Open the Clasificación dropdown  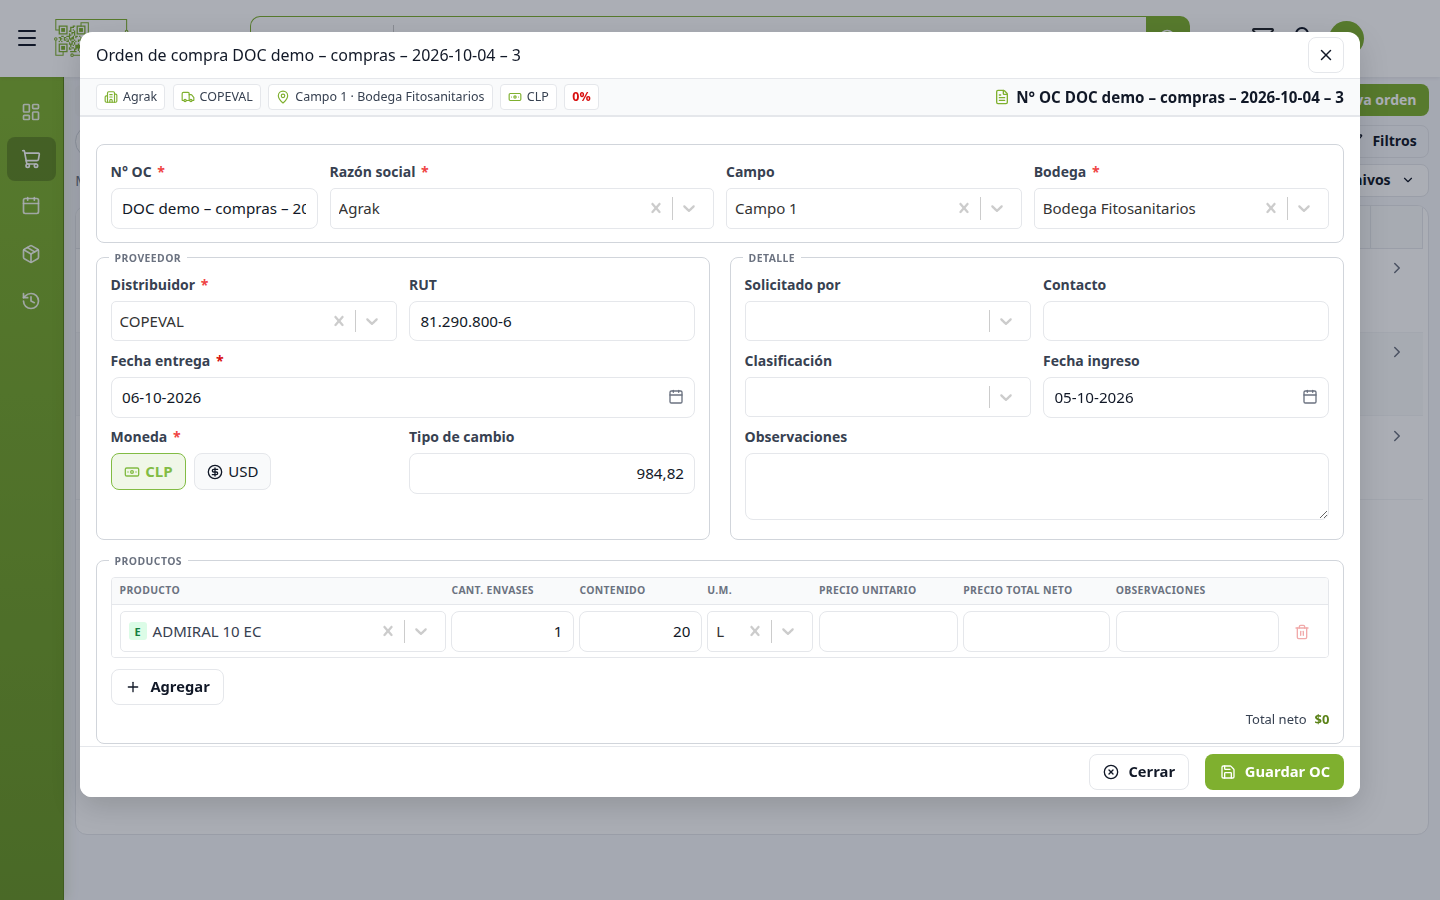tap(1007, 397)
